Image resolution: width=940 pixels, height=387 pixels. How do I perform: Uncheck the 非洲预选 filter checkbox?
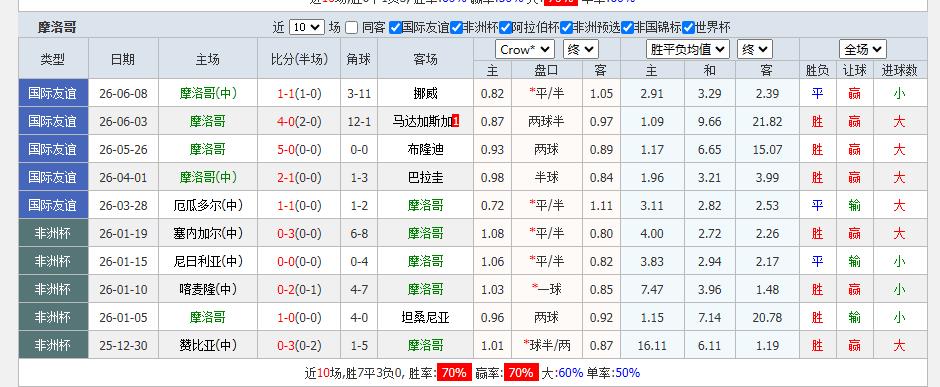(x=567, y=28)
